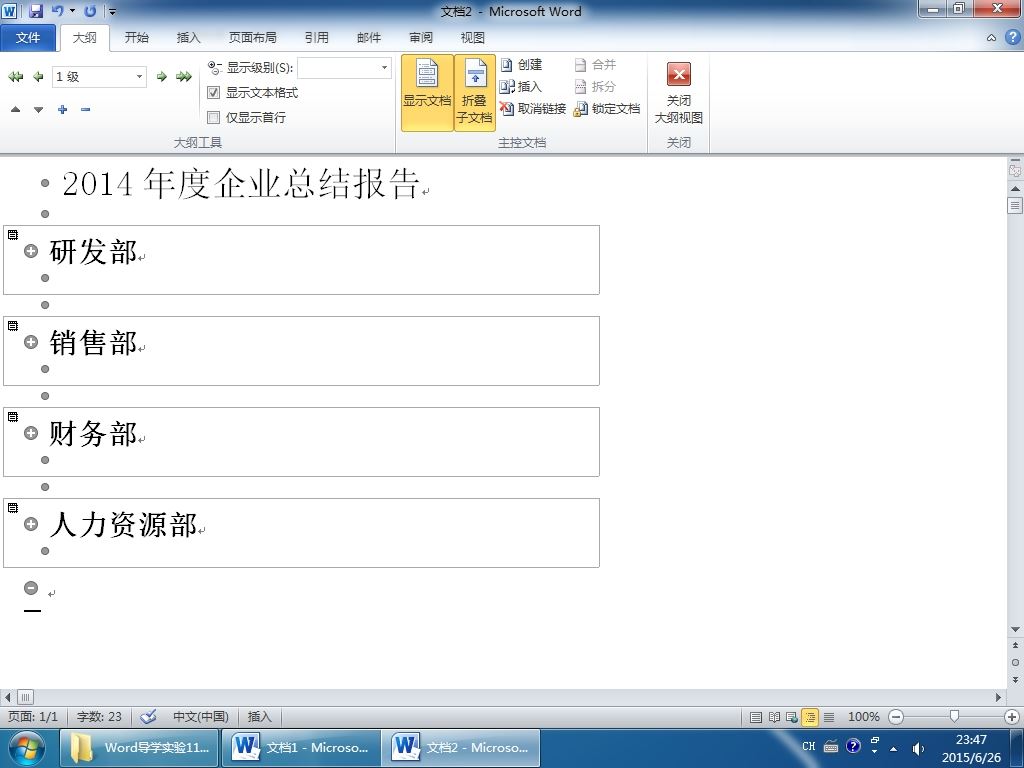Demote to body text double-arrow icon

point(184,76)
